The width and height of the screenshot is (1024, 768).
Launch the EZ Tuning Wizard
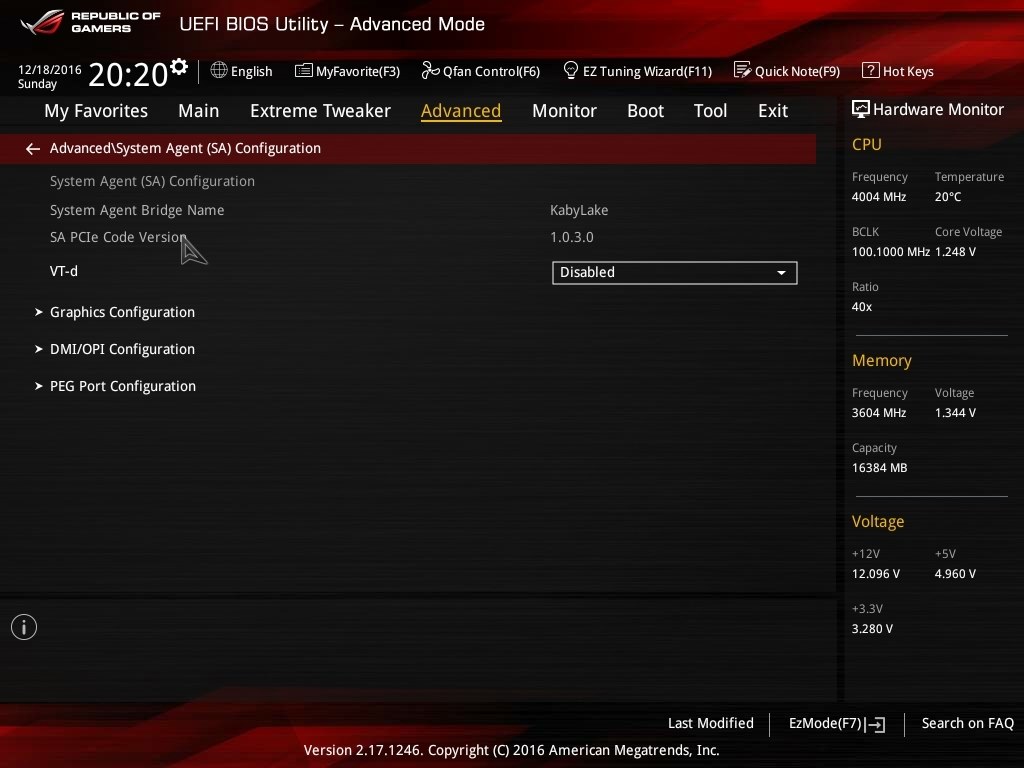pos(638,71)
